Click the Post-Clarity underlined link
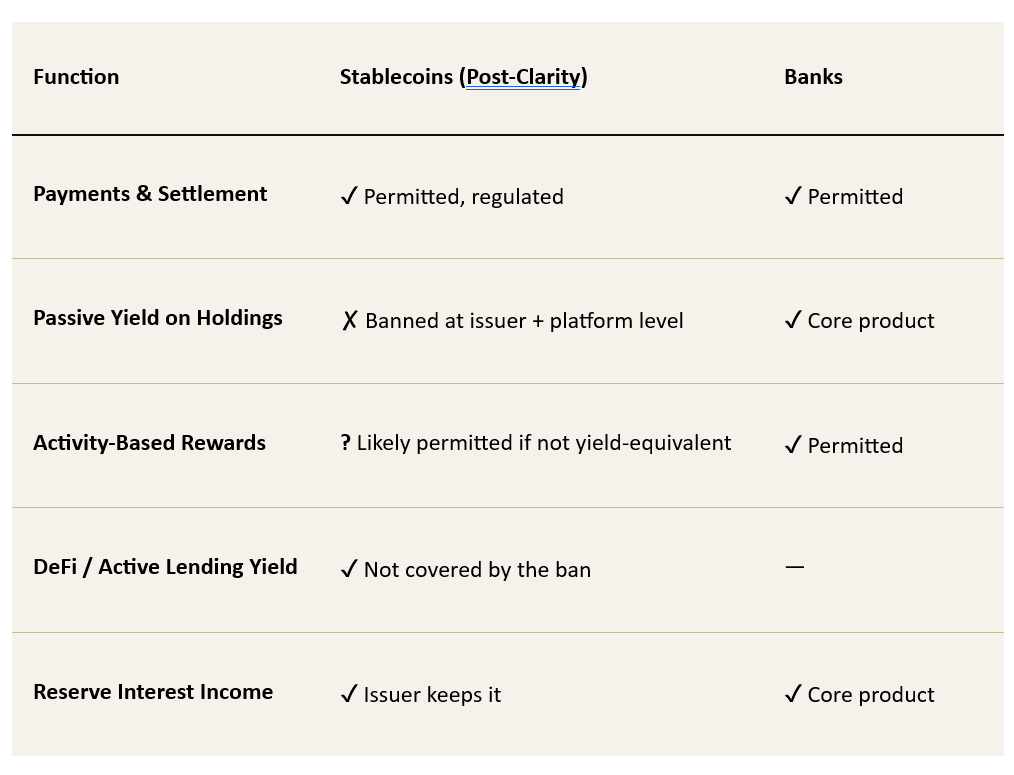This screenshot has height=775, width=1014. coord(522,77)
